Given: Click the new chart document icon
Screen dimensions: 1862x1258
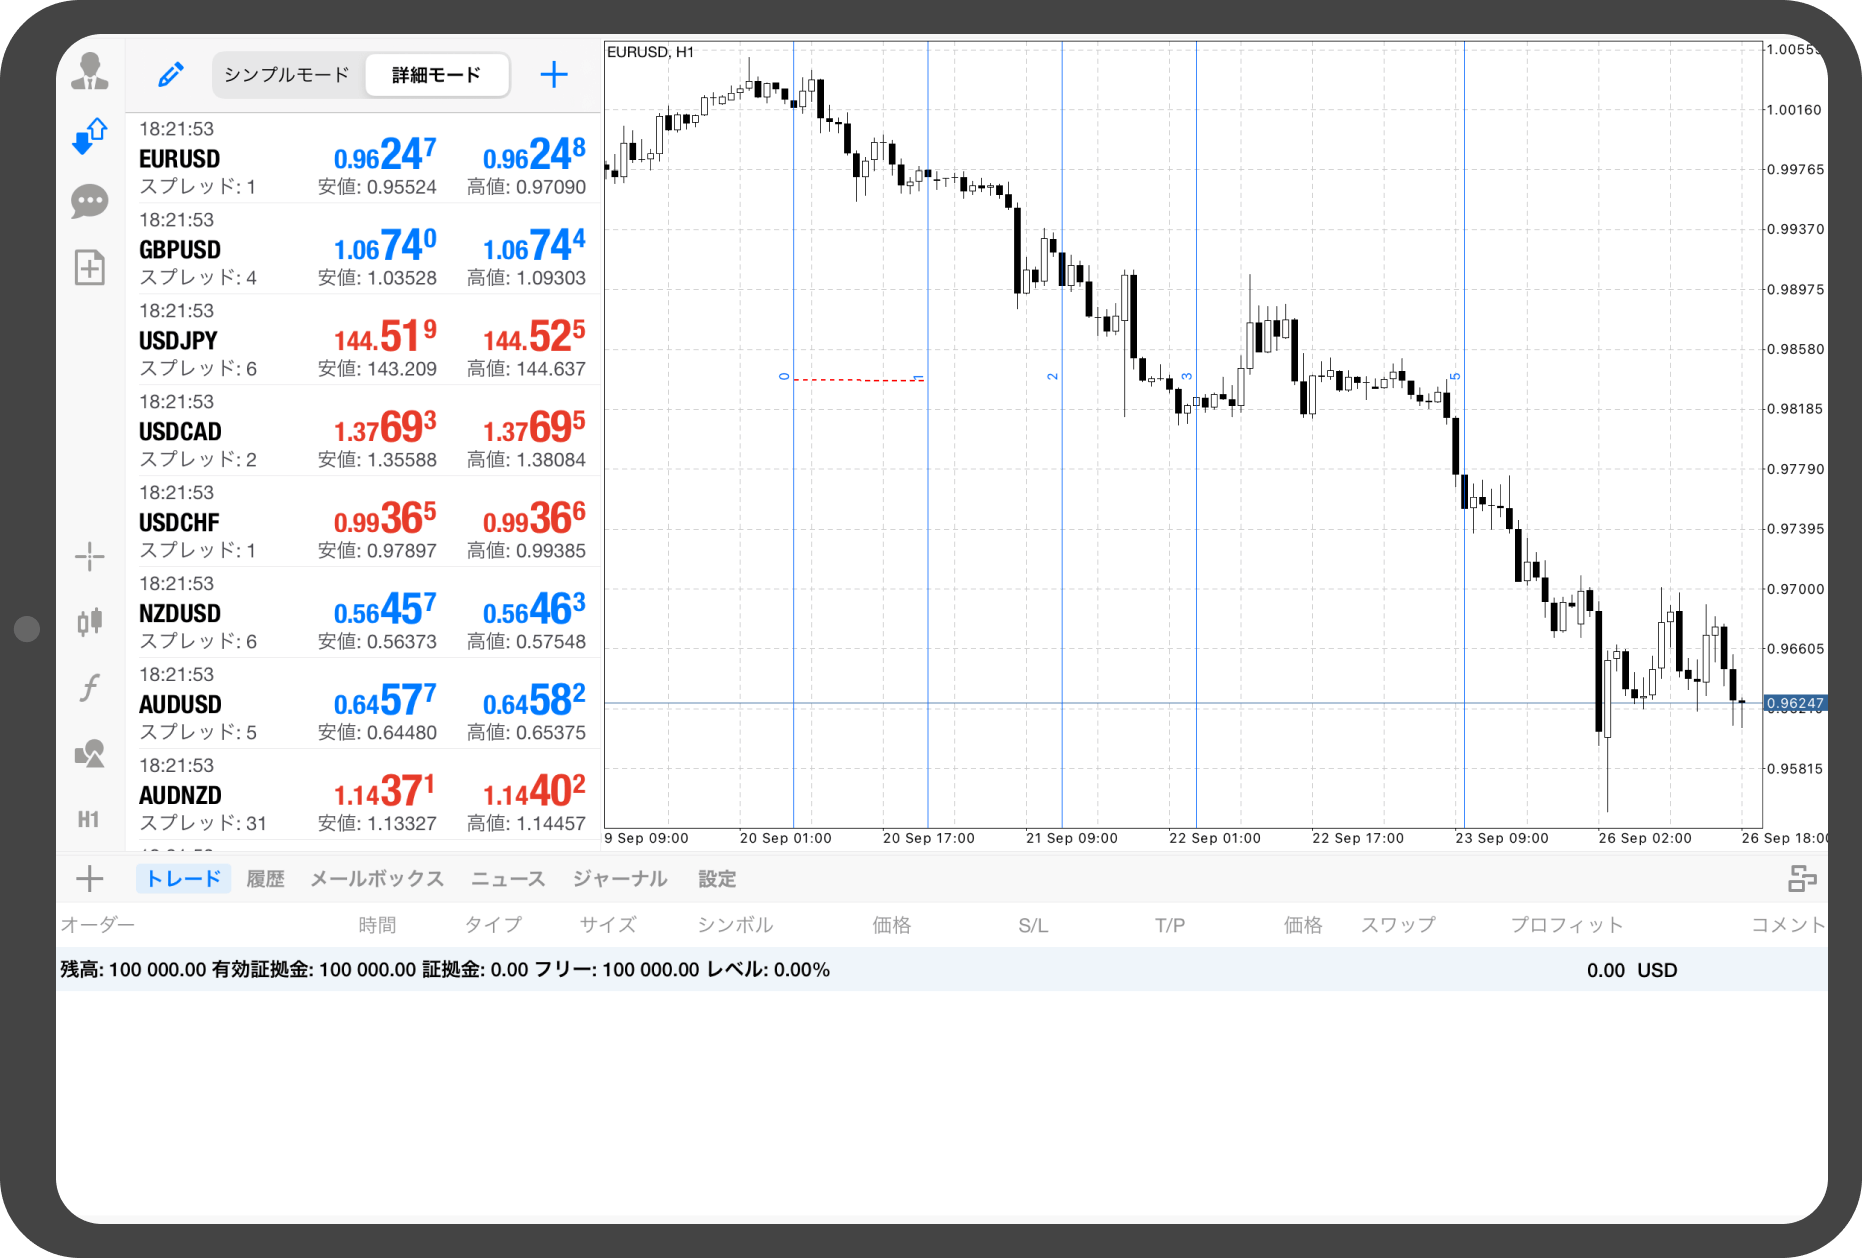Looking at the screenshot, I should 90,267.
